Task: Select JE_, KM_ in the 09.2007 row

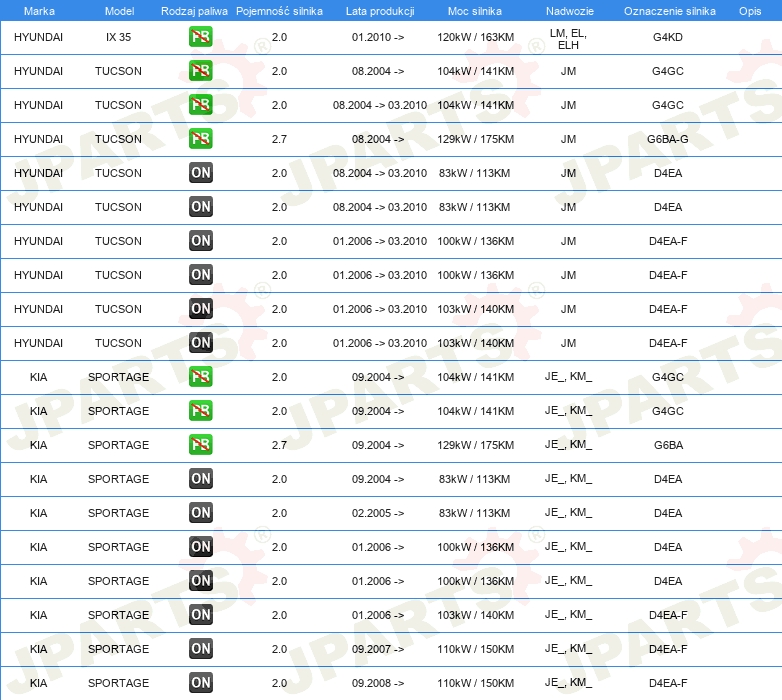Action: (568, 649)
